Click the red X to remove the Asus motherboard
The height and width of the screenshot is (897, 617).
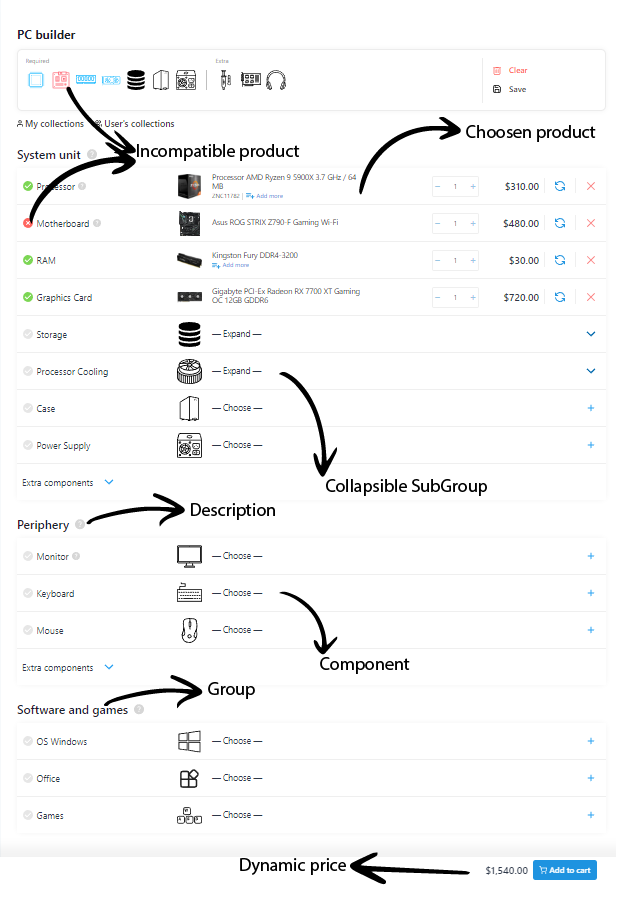591,223
